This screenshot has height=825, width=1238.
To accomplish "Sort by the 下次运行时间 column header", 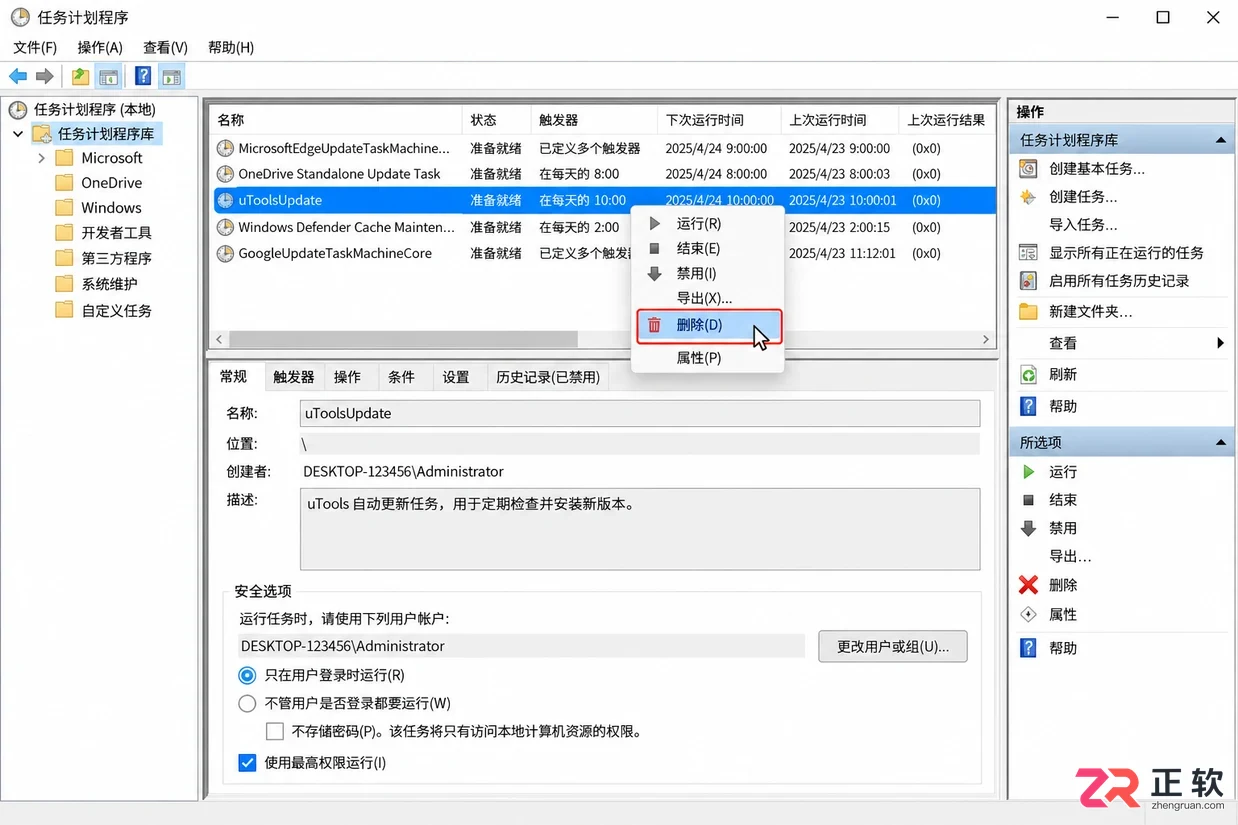I will tap(718, 120).
